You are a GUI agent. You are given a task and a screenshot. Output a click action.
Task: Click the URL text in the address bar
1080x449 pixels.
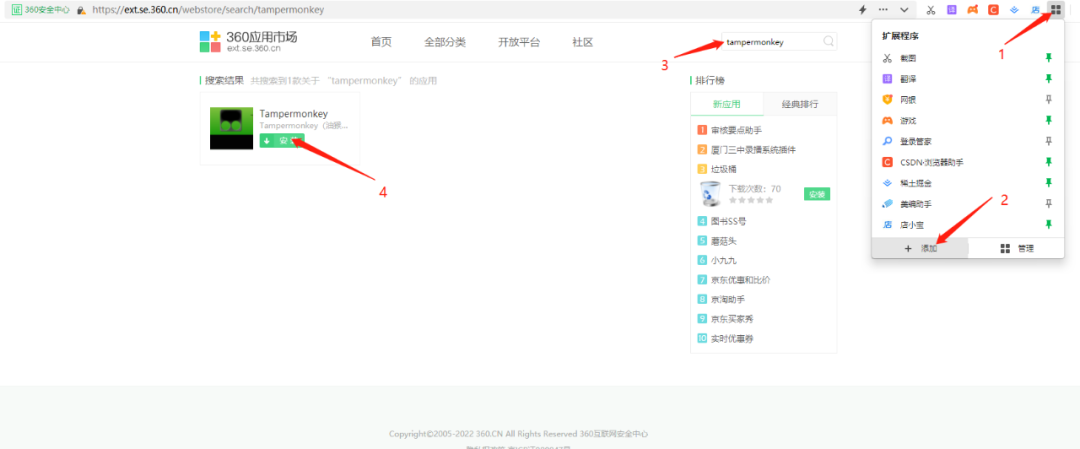coord(208,10)
